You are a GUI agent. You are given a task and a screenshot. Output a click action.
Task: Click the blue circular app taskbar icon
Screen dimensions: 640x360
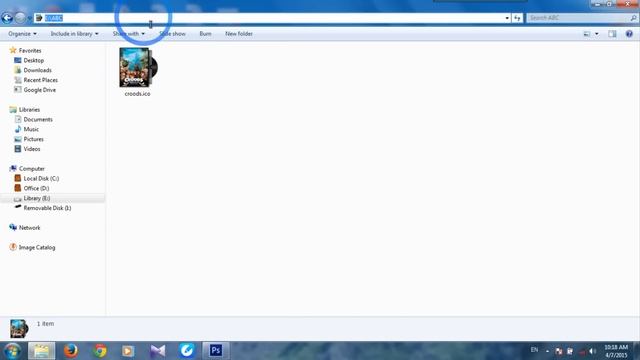[x=187, y=351]
